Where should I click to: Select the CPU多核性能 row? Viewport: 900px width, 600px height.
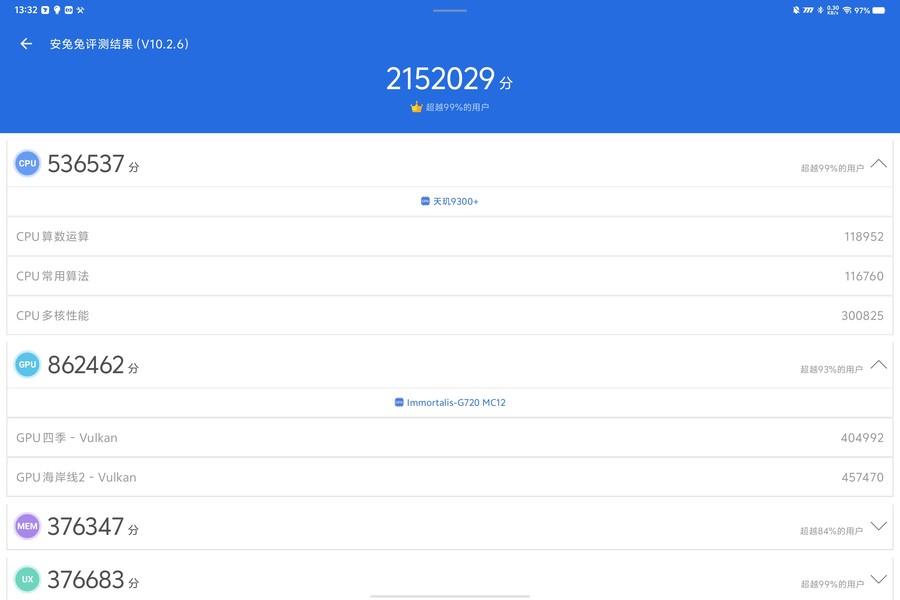450,316
